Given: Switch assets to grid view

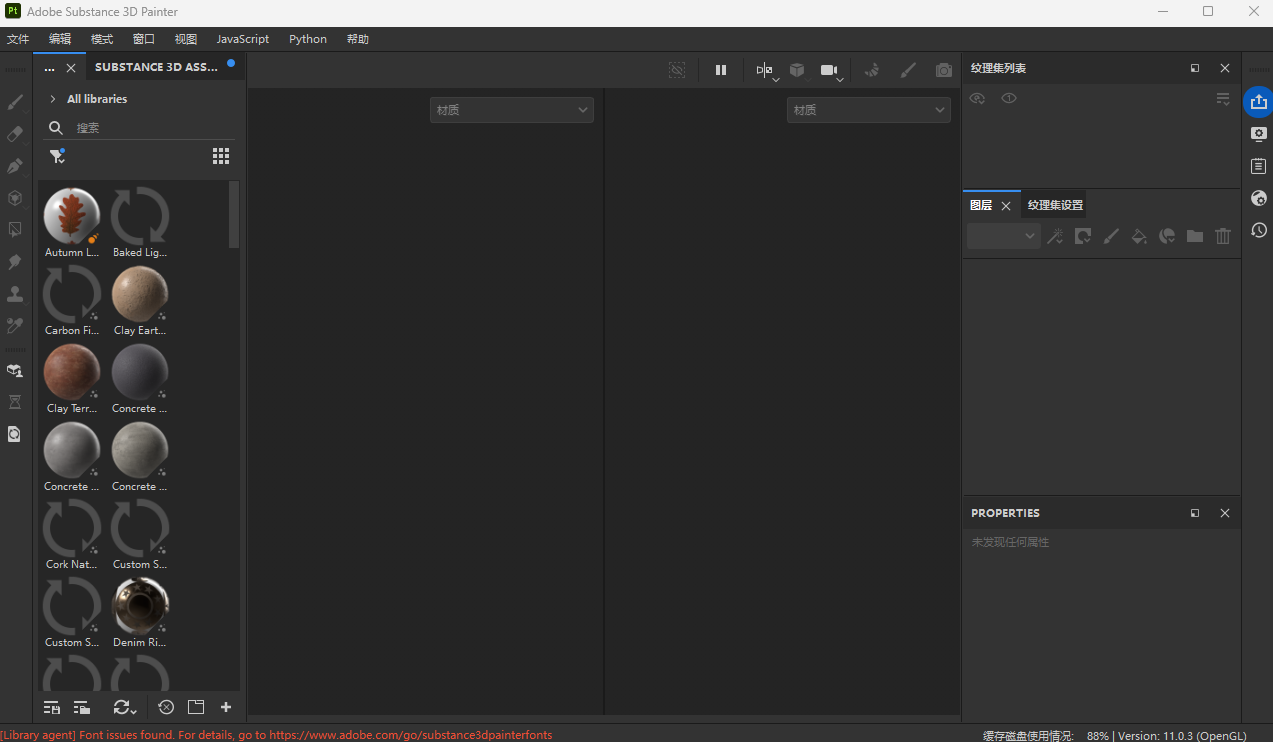Looking at the screenshot, I should tap(221, 156).
